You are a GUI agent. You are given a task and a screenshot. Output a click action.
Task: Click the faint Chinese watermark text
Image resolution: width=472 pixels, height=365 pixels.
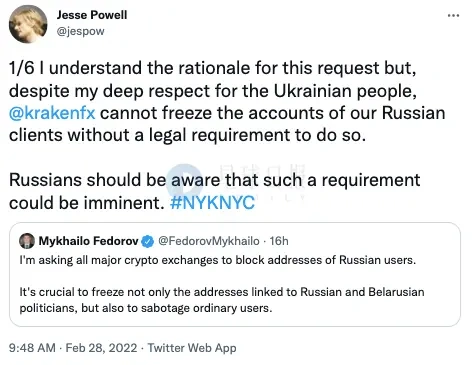pyautogui.click(x=263, y=173)
